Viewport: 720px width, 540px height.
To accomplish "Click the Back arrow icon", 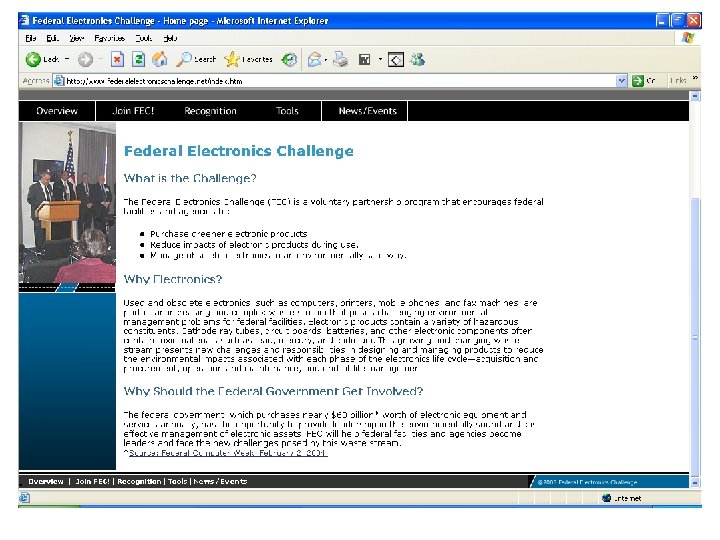I will tap(33, 59).
